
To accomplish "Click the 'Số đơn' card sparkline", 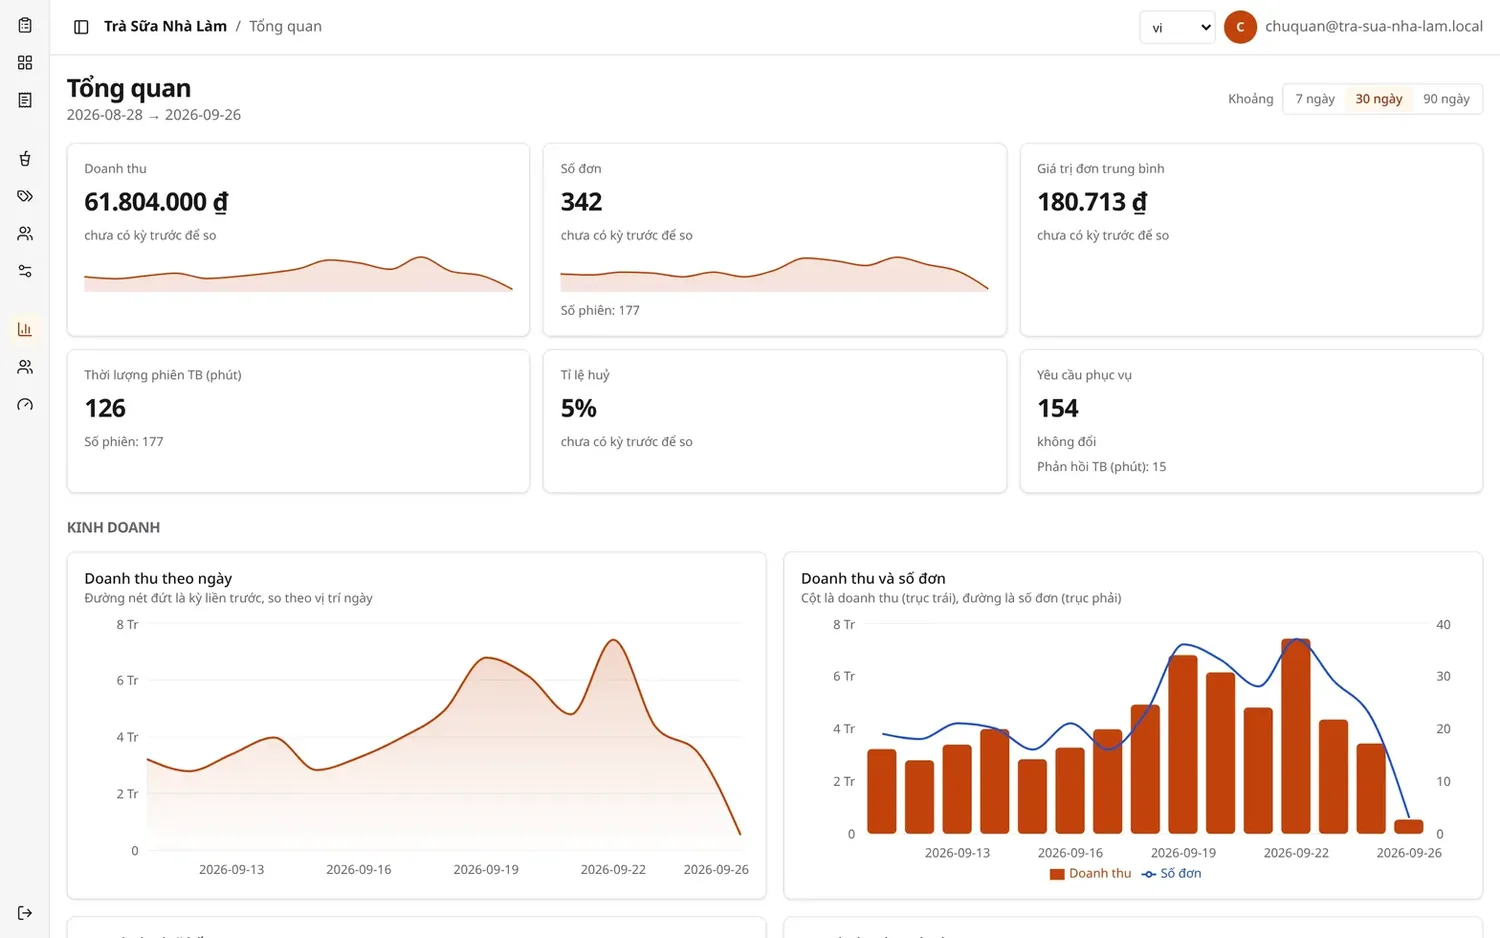I will (x=774, y=274).
